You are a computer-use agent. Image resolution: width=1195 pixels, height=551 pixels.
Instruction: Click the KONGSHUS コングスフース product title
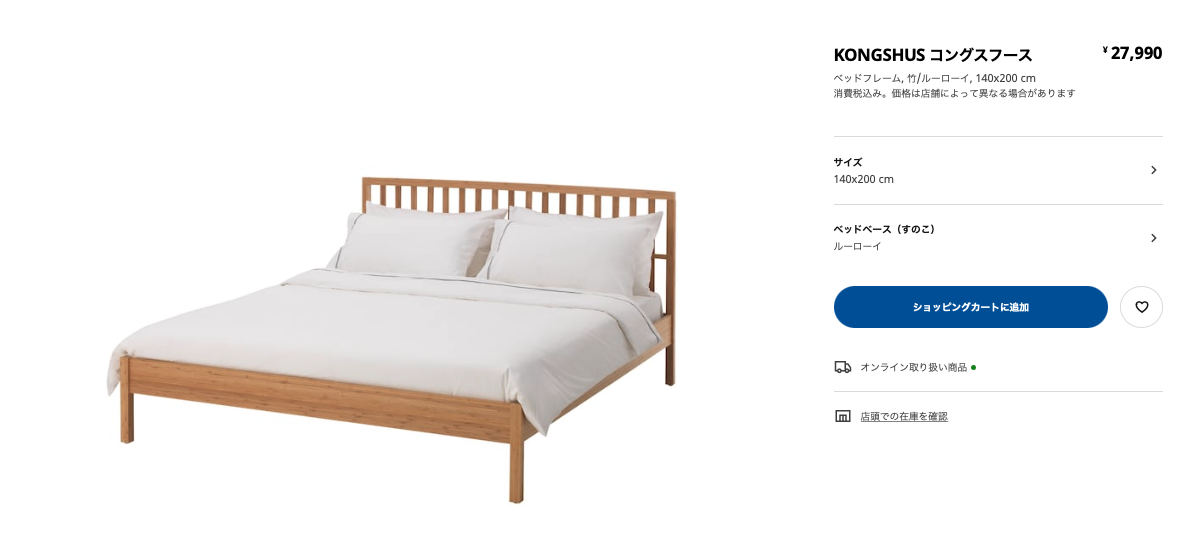coord(933,55)
